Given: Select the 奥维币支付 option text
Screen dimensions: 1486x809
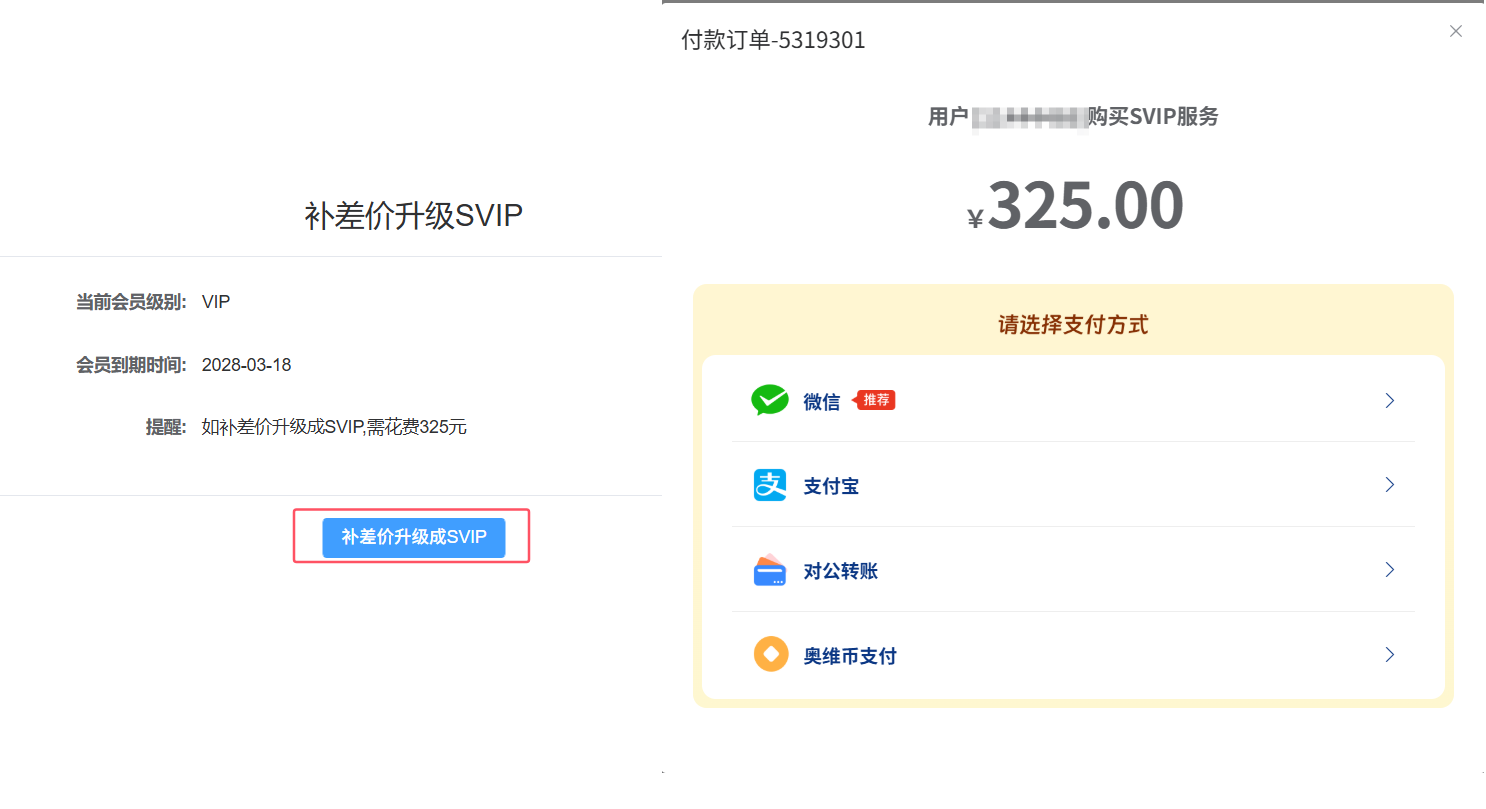Looking at the screenshot, I should (x=850, y=657).
